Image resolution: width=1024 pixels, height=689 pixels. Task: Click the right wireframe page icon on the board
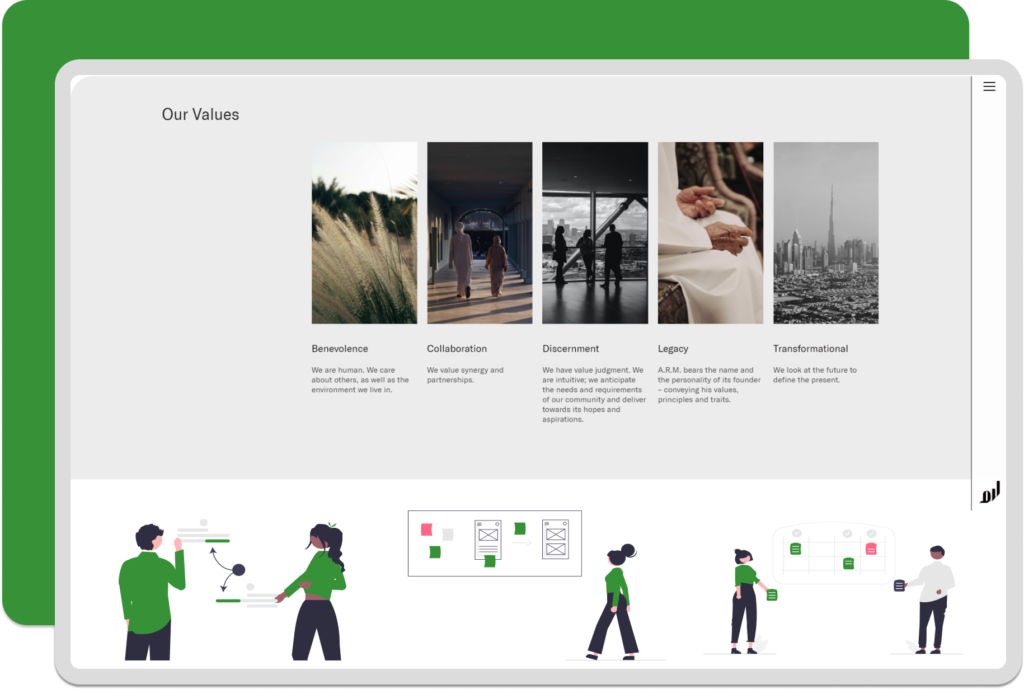555,538
